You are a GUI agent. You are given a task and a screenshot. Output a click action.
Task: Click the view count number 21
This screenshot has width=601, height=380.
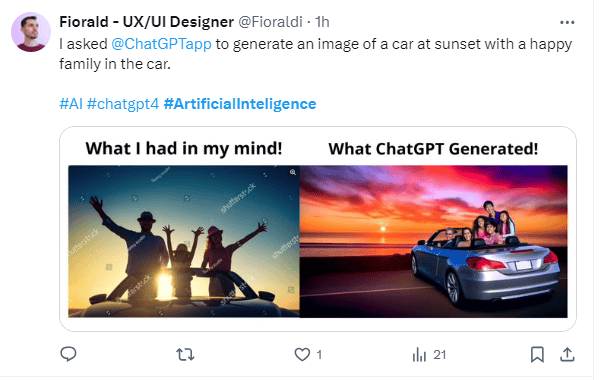[x=440, y=355]
